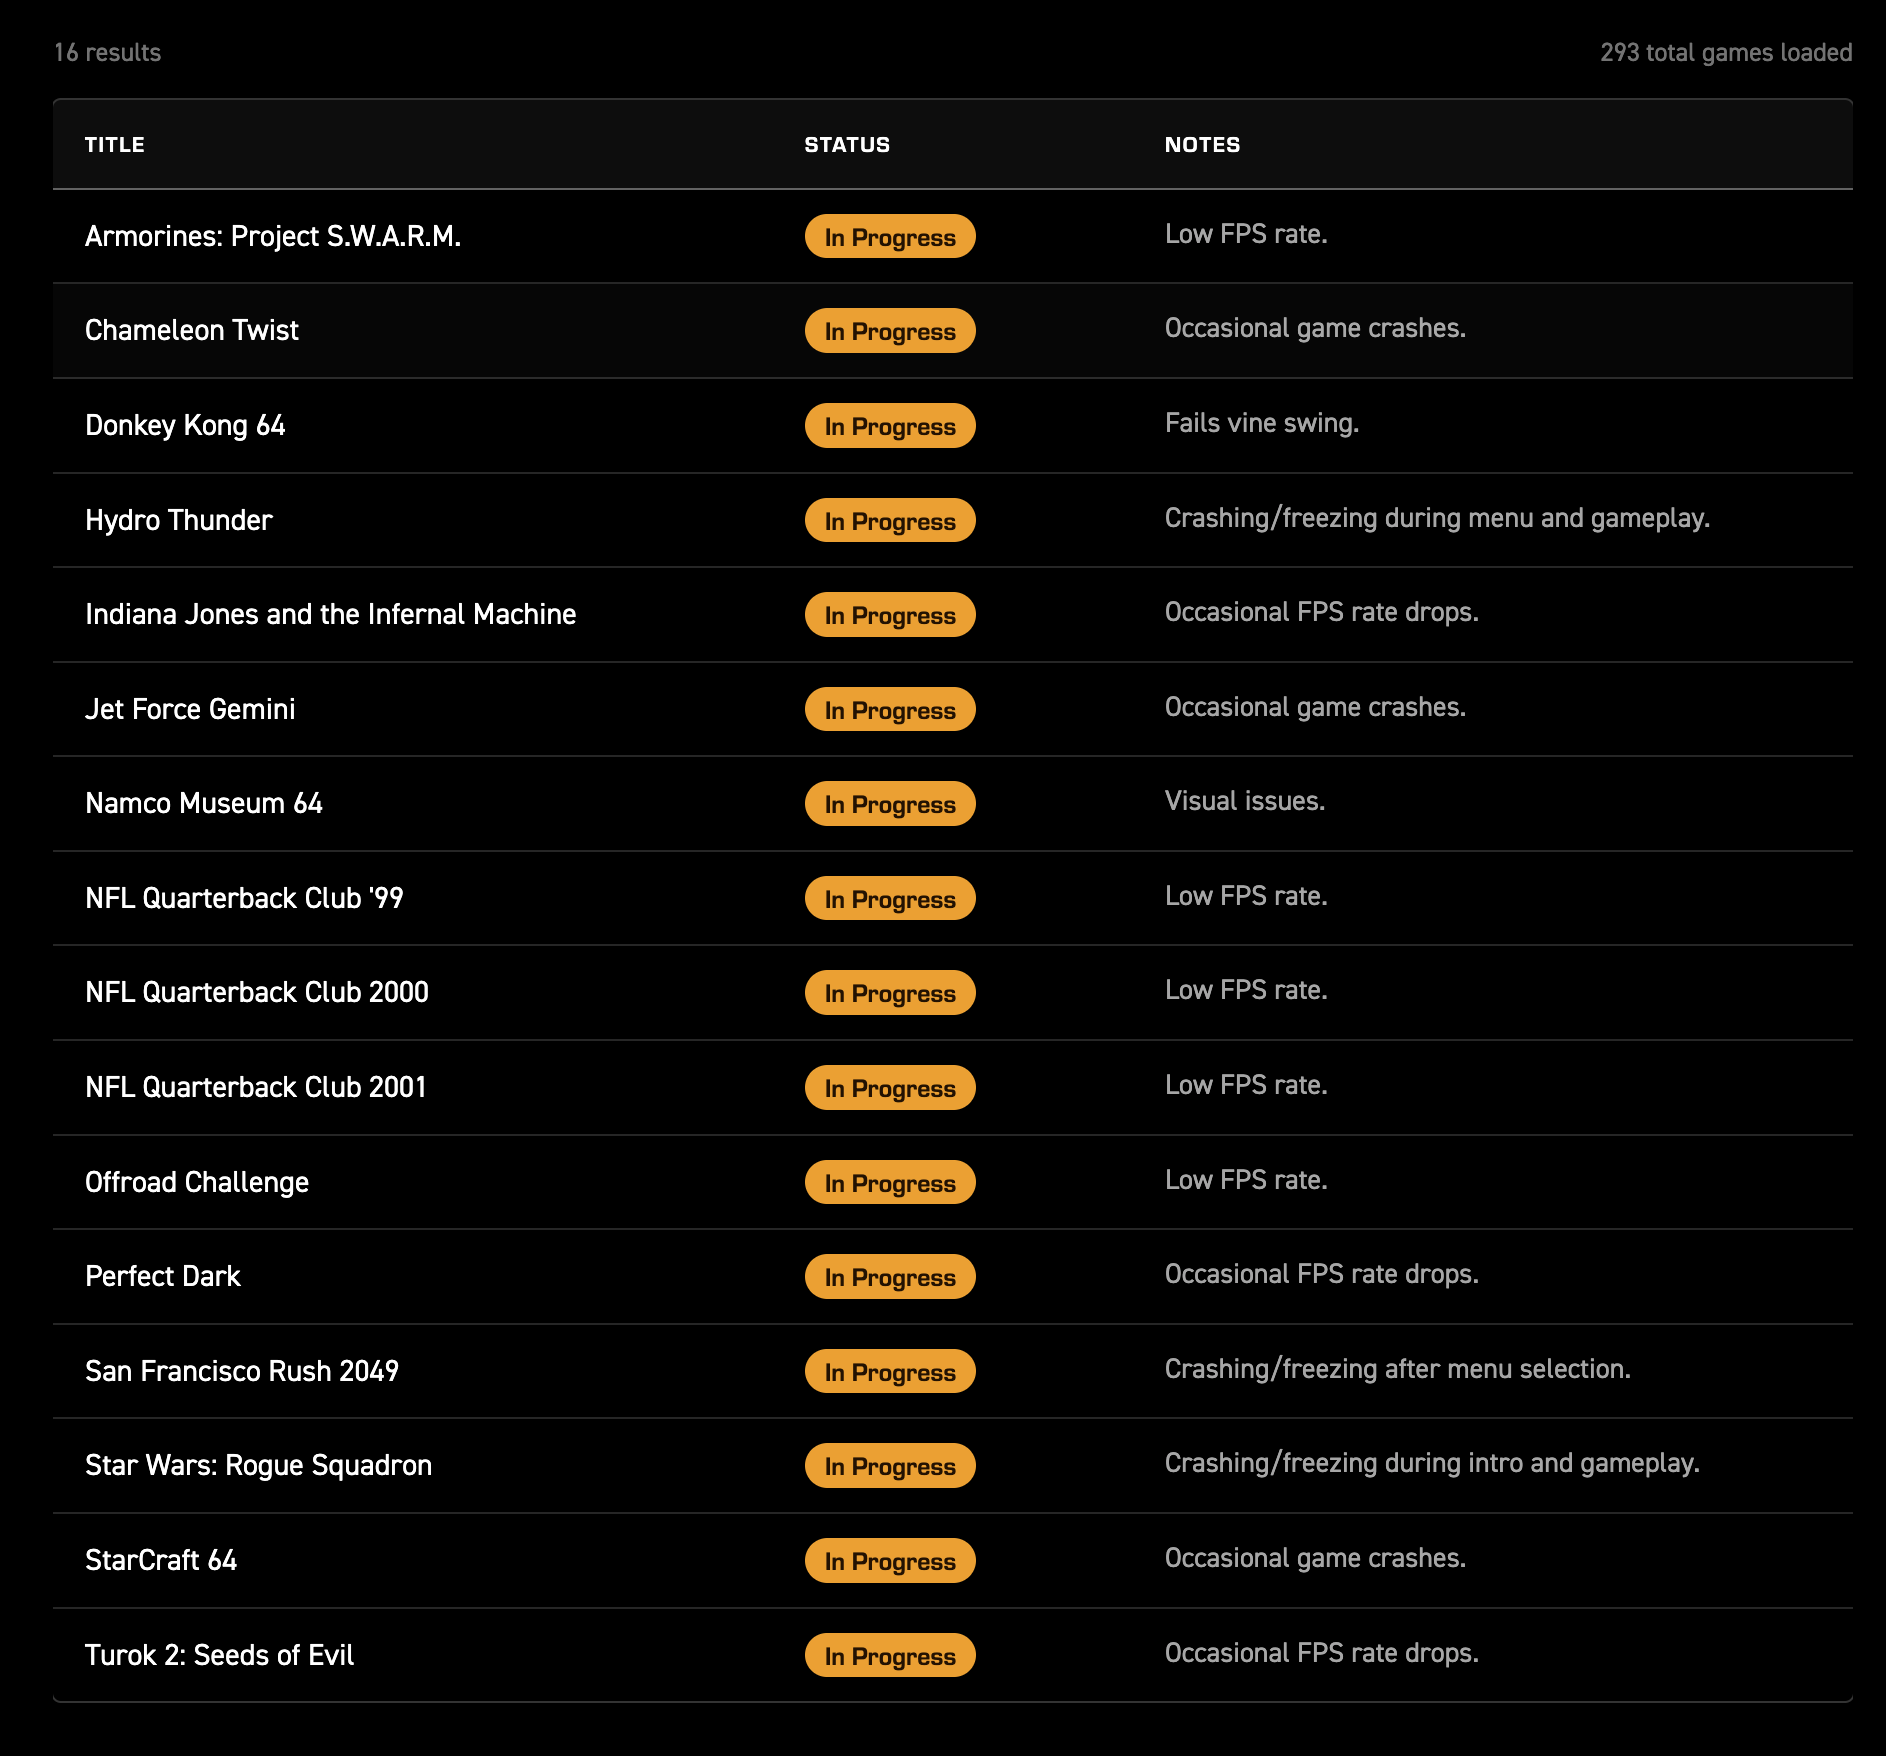
Task: Click Indiana Jones and the Infernal Machine title
Action: click(x=330, y=614)
